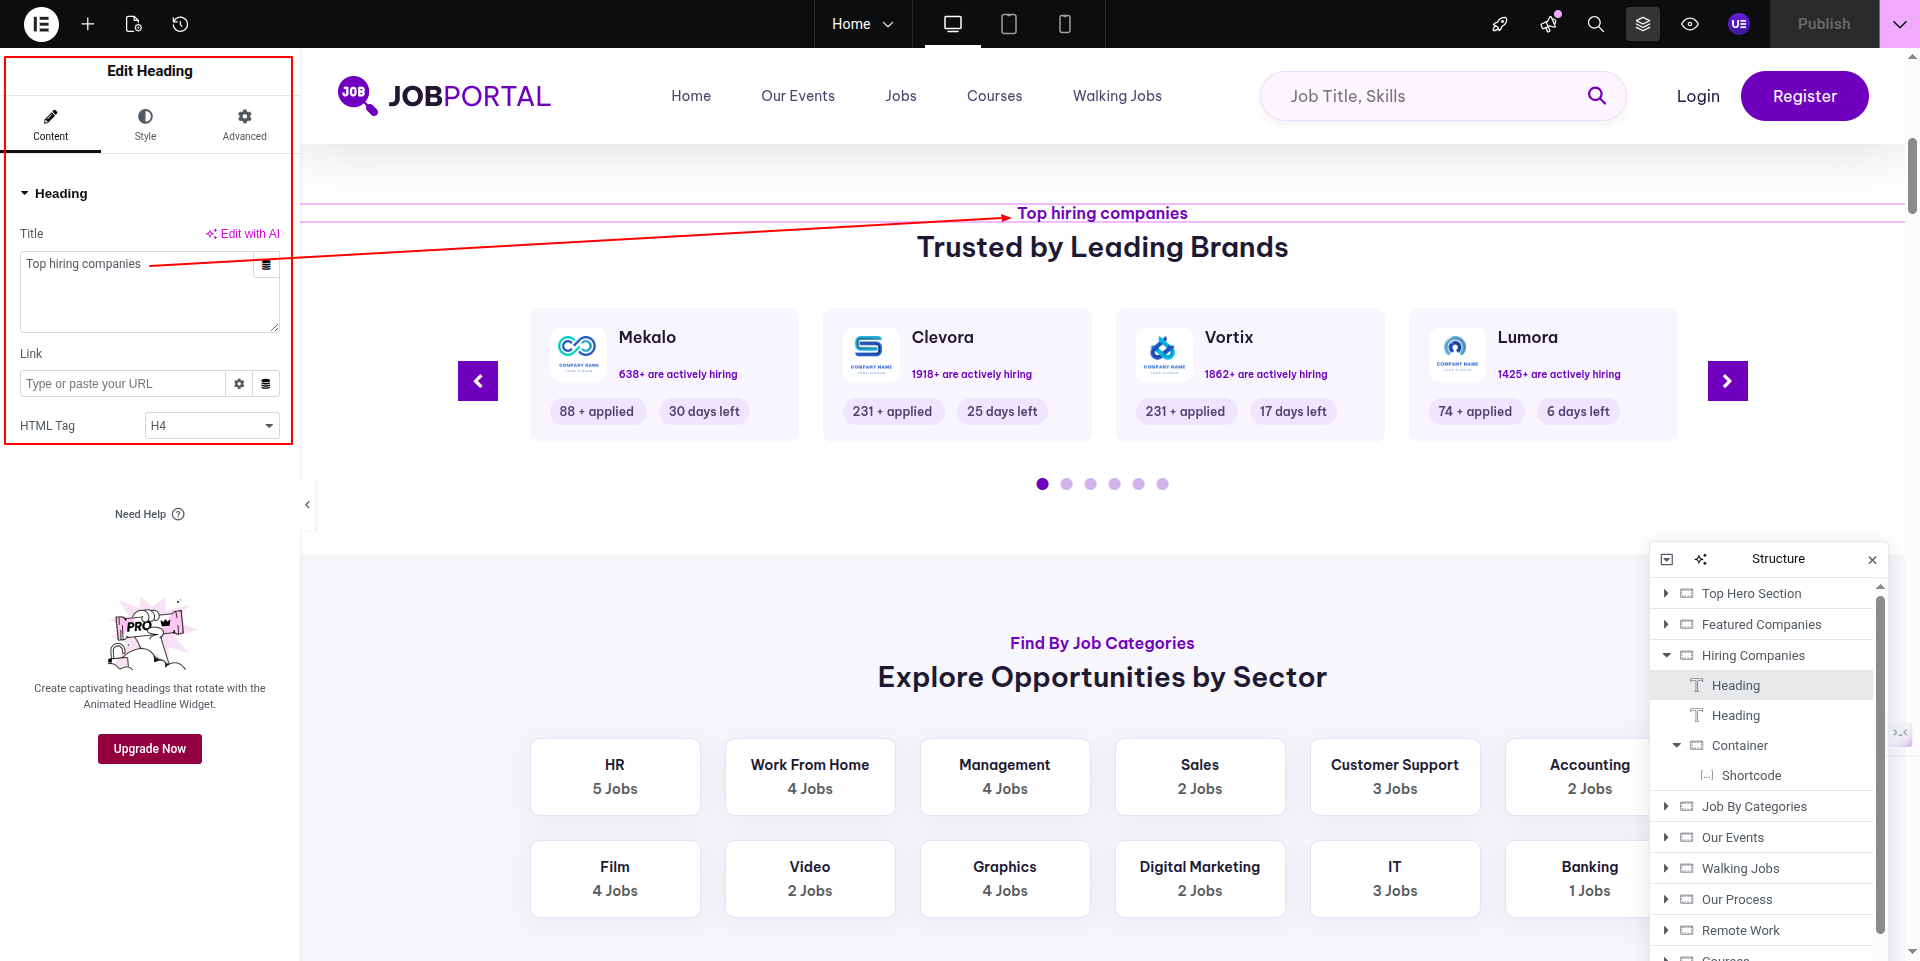Open the History clock icon
The width and height of the screenshot is (1920, 961).
[180, 24]
